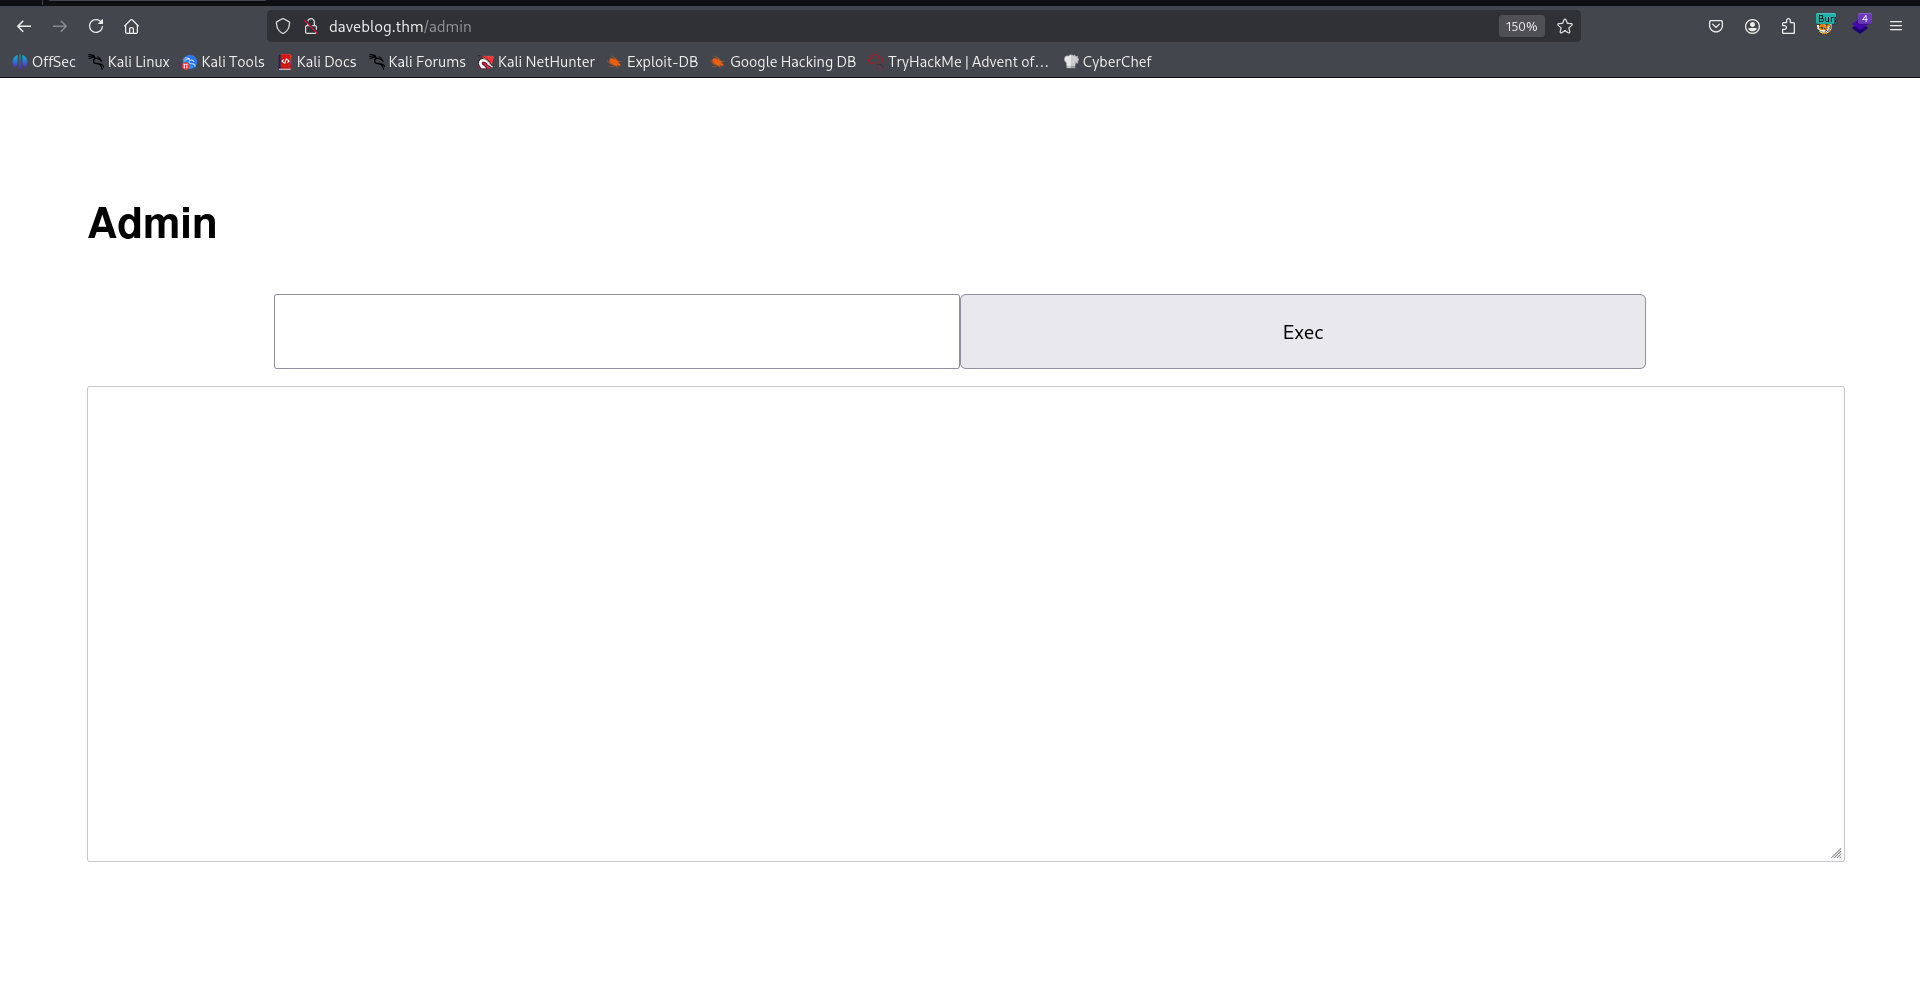Open the extensions puzzle icon
The height and width of the screenshot is (1004, 1920).
(1788, 27)
